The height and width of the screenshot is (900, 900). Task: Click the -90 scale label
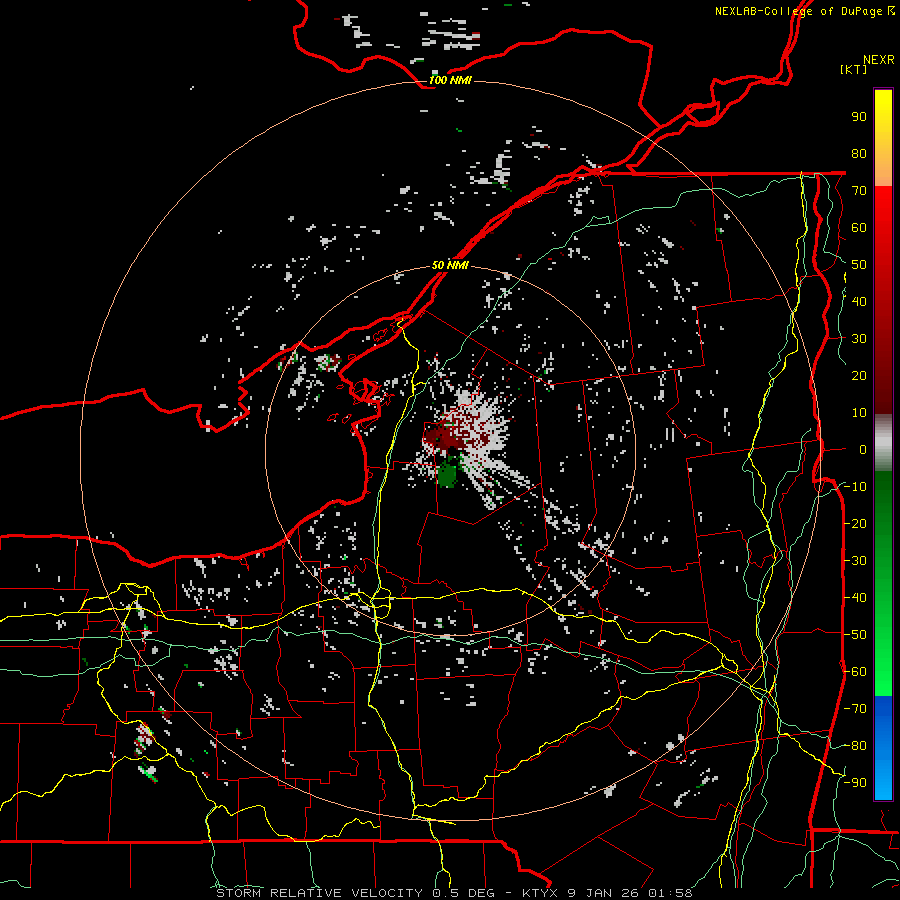pos(855,783)
